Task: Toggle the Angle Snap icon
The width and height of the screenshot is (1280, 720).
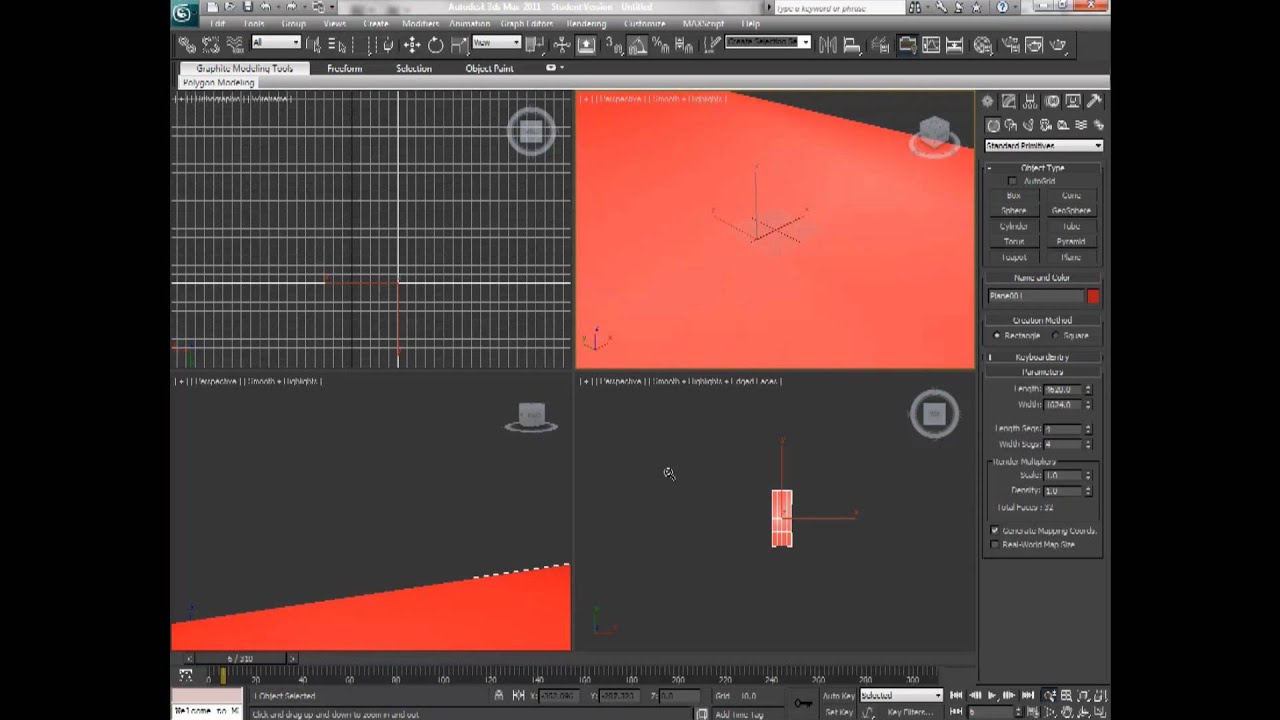Action: tap(637, 45)
